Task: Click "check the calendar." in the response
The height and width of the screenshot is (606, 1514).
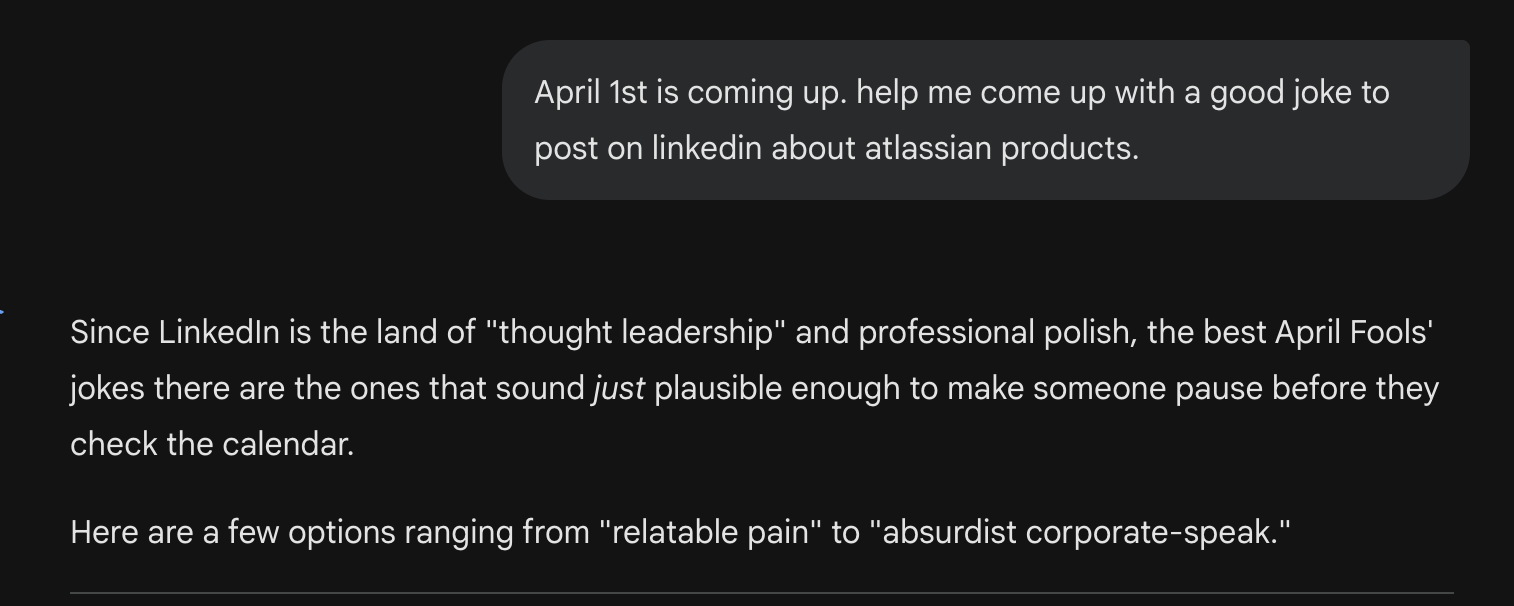Action: click(x=212, y=444)
